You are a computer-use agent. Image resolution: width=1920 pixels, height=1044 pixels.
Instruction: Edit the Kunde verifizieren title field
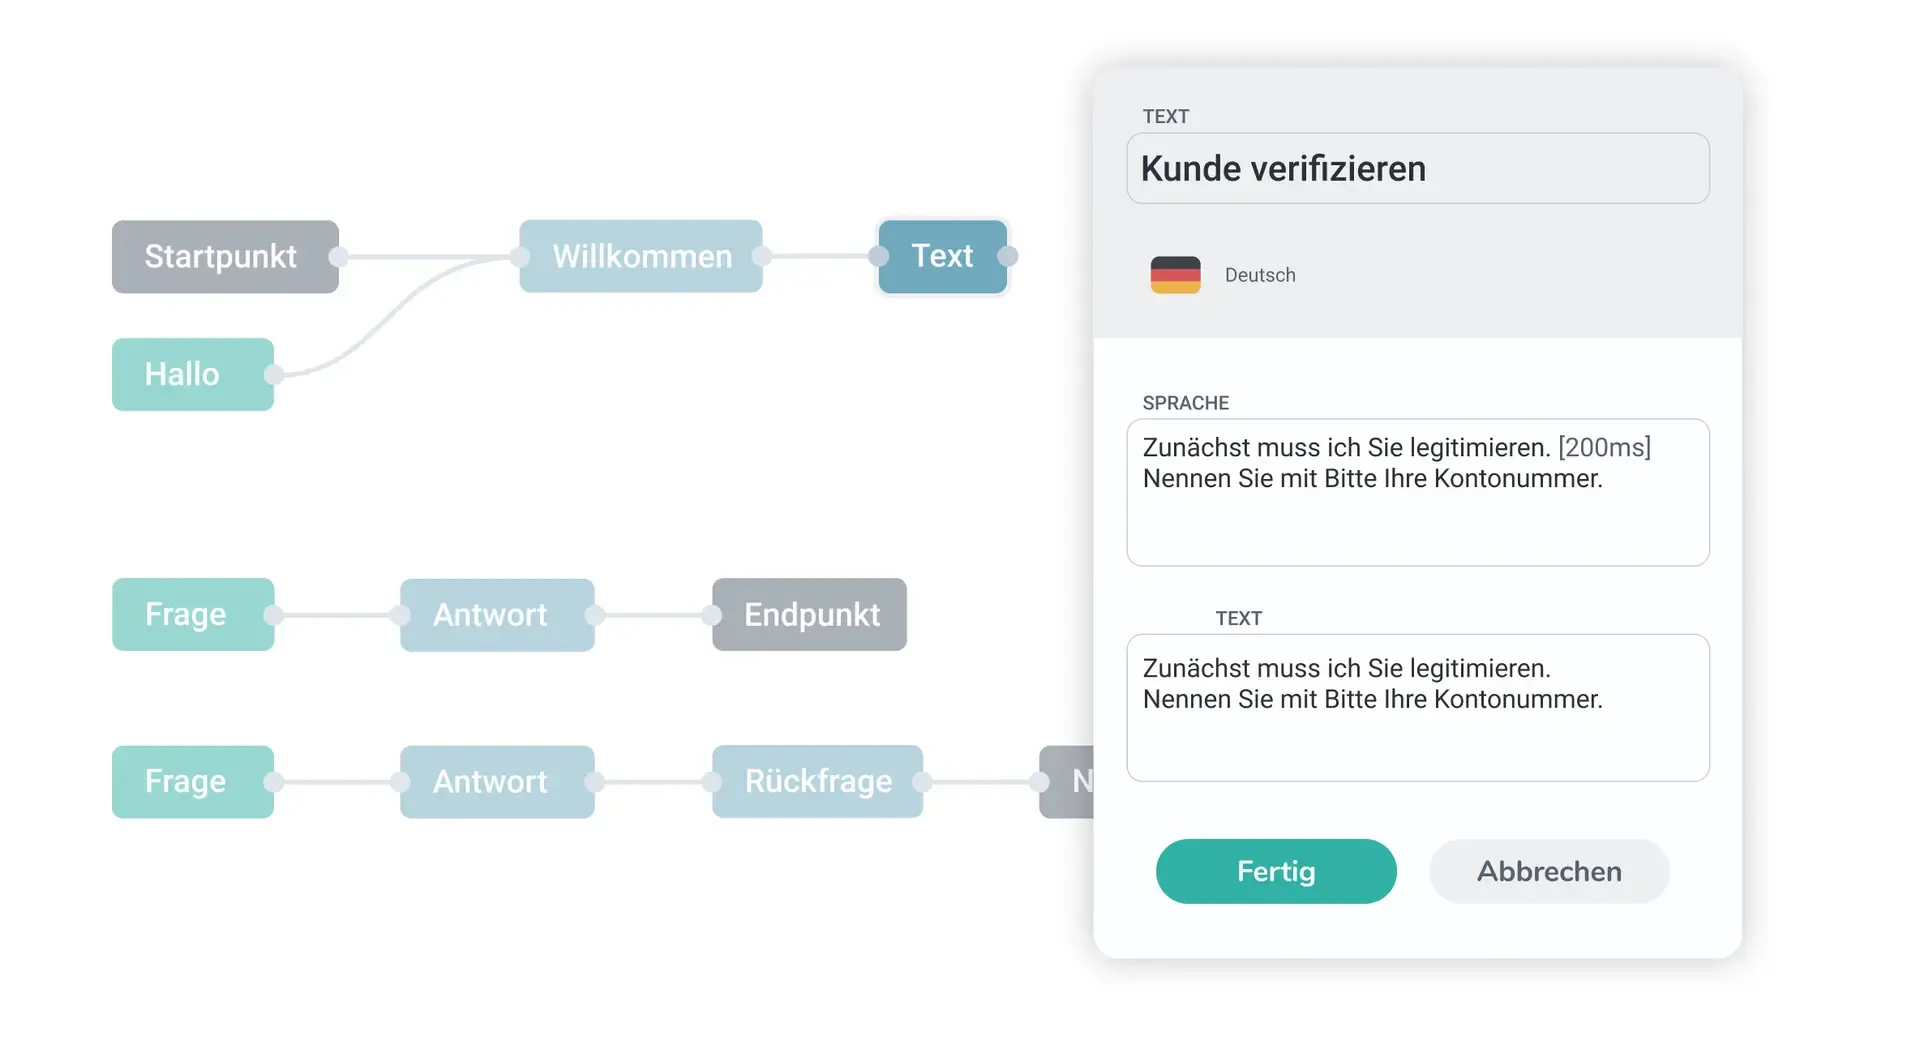click(1417, 168)
